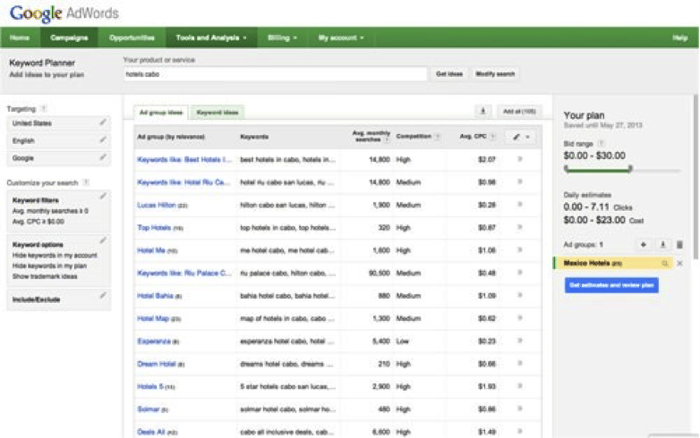Open the Hotel Map ad group link
Screen dimensions: 700x438
153,318
